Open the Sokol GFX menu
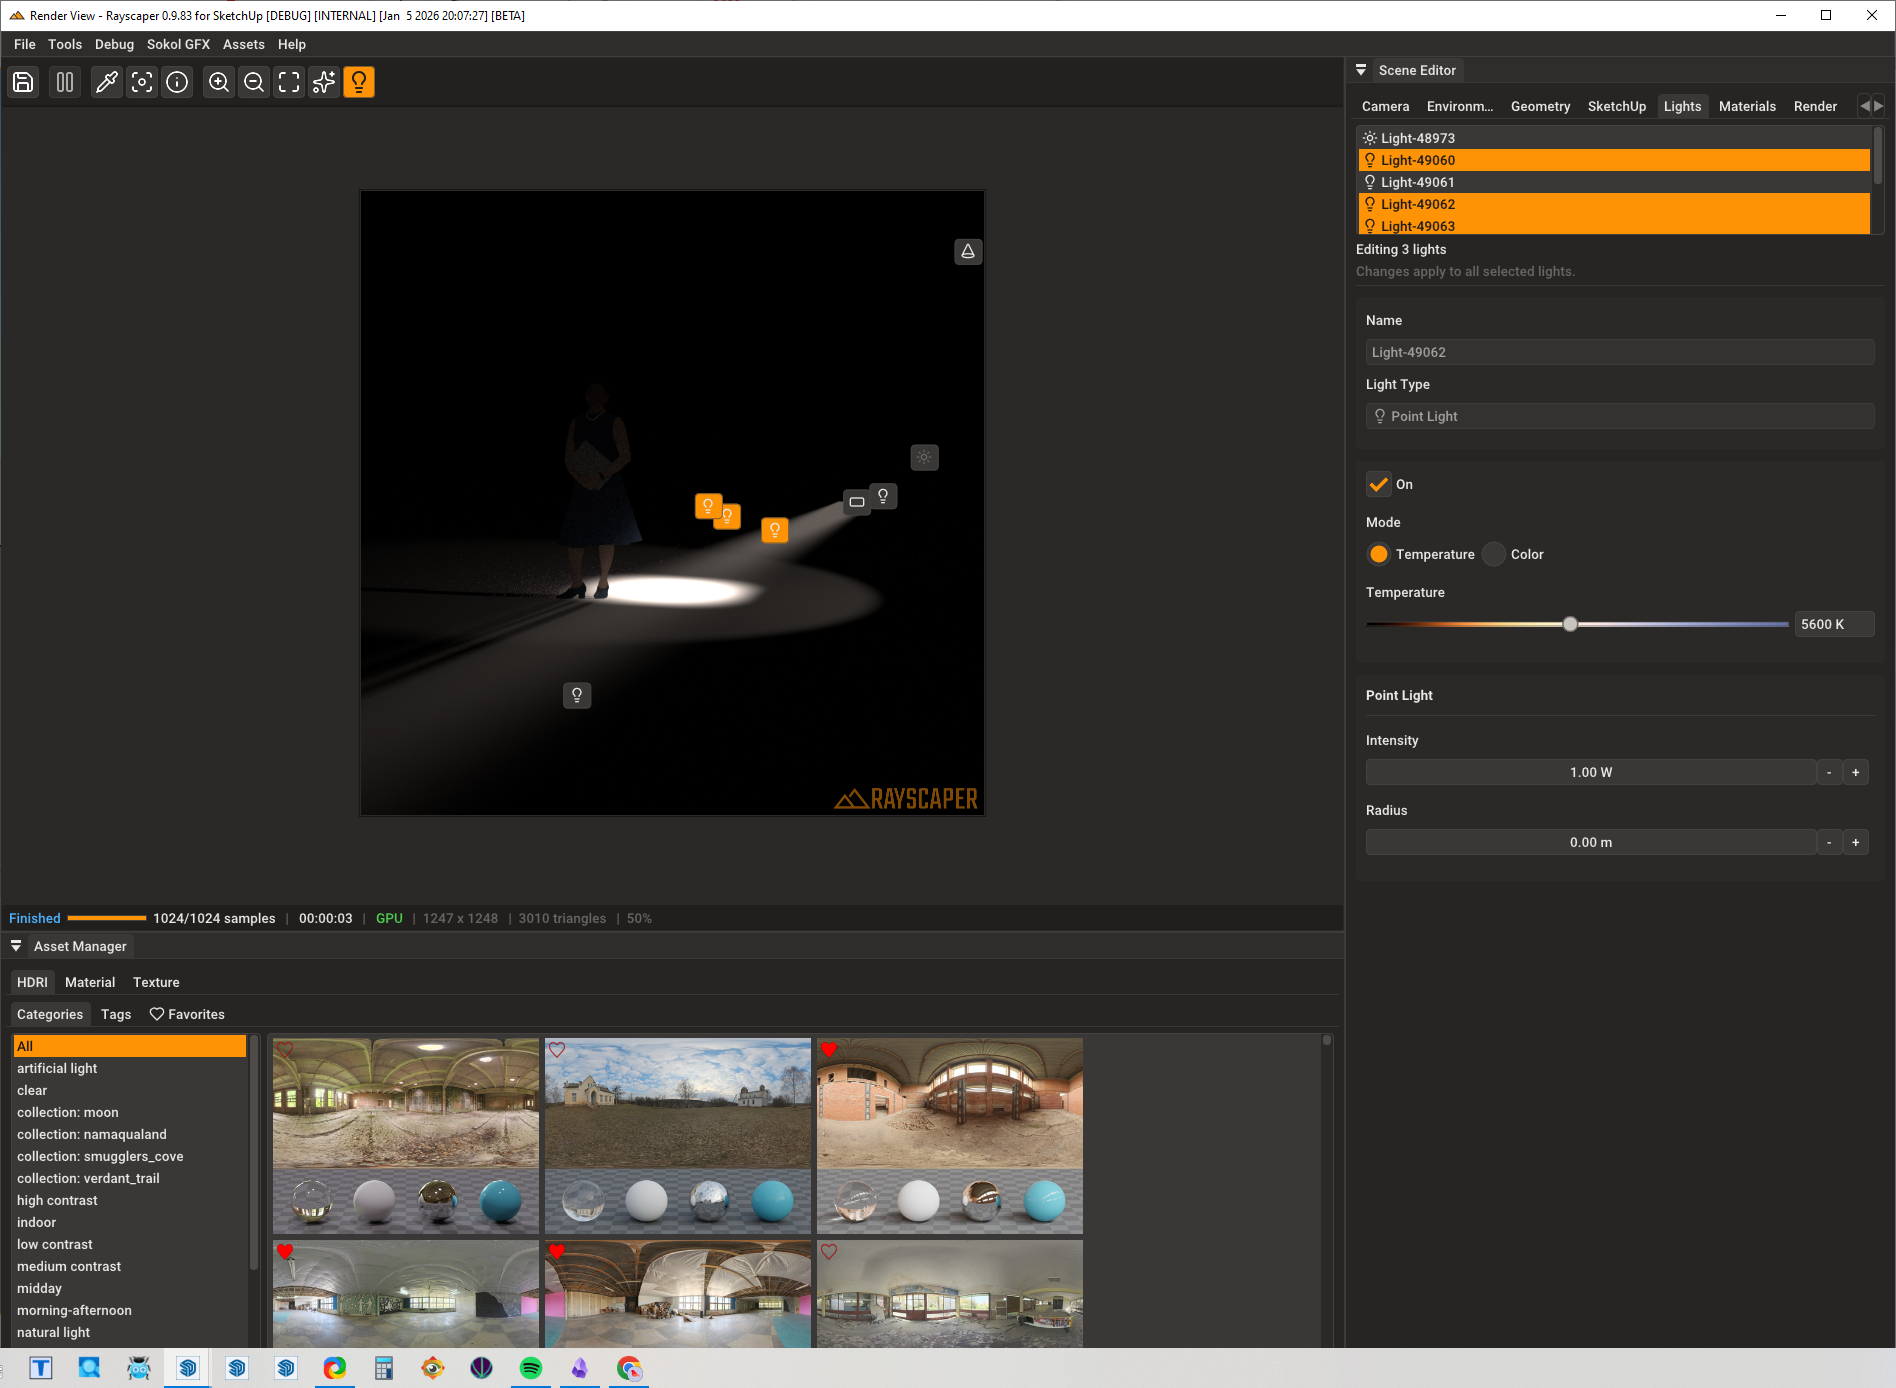 (x=178, y=44)
